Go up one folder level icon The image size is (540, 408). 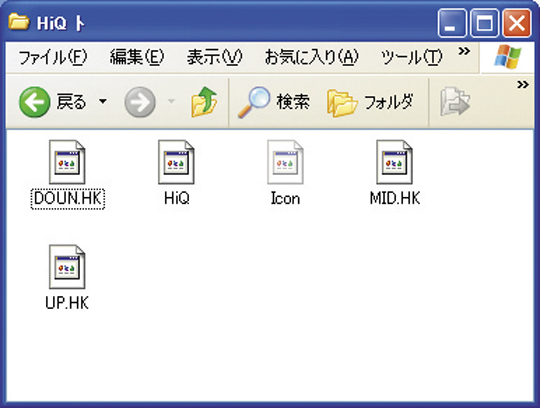(204, 102)
